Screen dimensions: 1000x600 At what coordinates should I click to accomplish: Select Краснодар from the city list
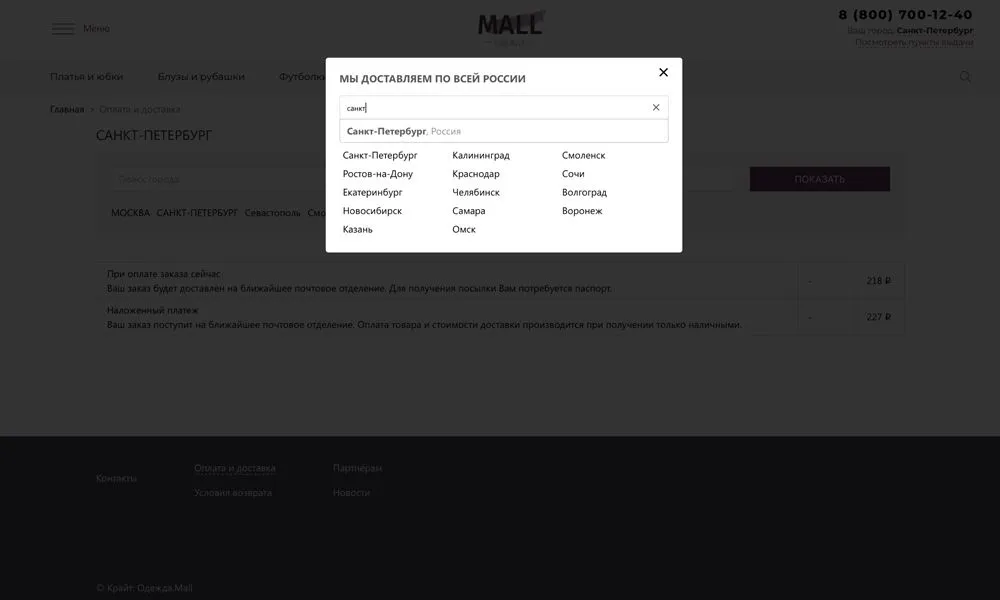pyautogui.click(x=477, y=173)
